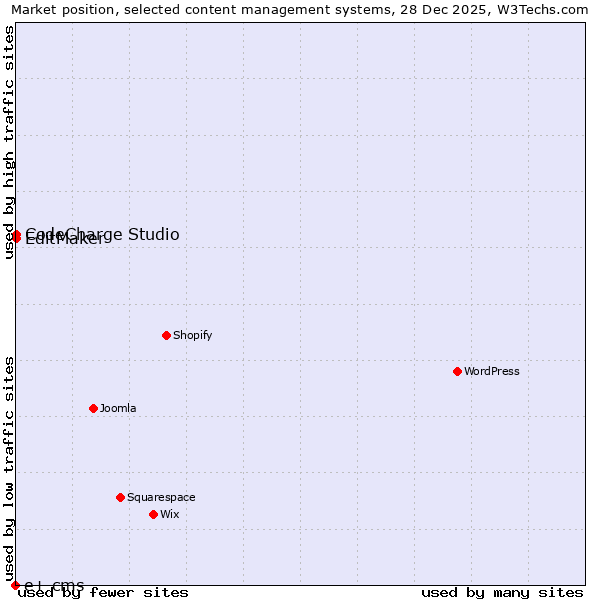The width and height of the screenshot is (600, 600).
Task: Click the Wix data point
Action: pos(153,515)
